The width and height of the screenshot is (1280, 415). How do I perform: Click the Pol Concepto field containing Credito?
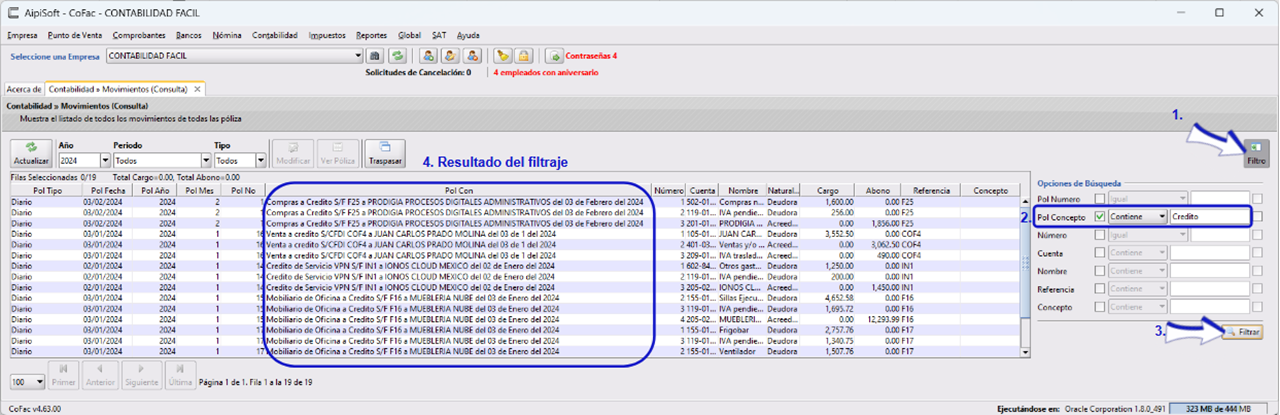coord(1210,216)
